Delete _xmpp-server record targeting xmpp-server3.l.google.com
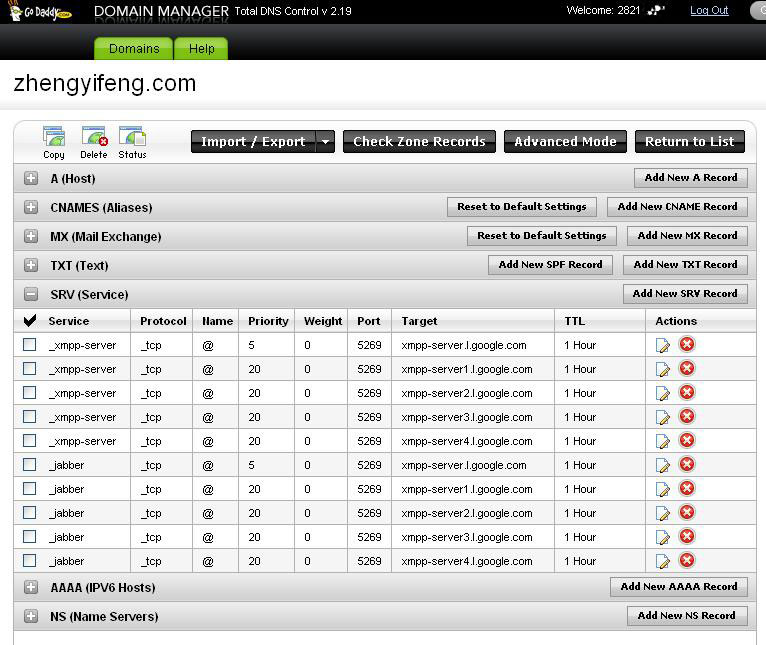The width and height of the screenshot is (766, 645). click(687, 416)
